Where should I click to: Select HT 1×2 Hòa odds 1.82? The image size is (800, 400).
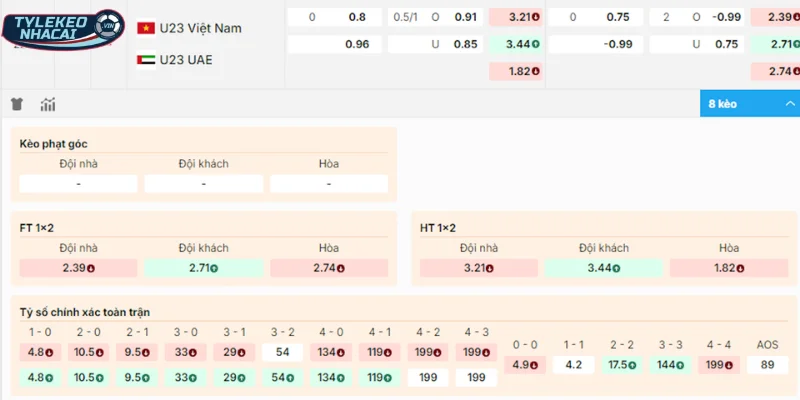tap(729, 268)
